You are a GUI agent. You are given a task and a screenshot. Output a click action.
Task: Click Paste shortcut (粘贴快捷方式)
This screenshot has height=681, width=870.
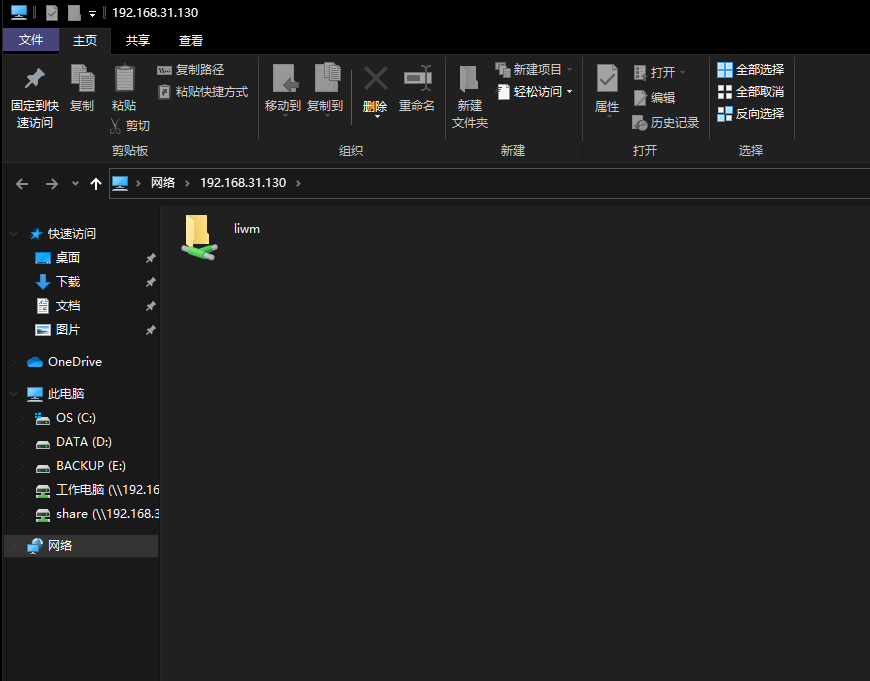[203, 92]
